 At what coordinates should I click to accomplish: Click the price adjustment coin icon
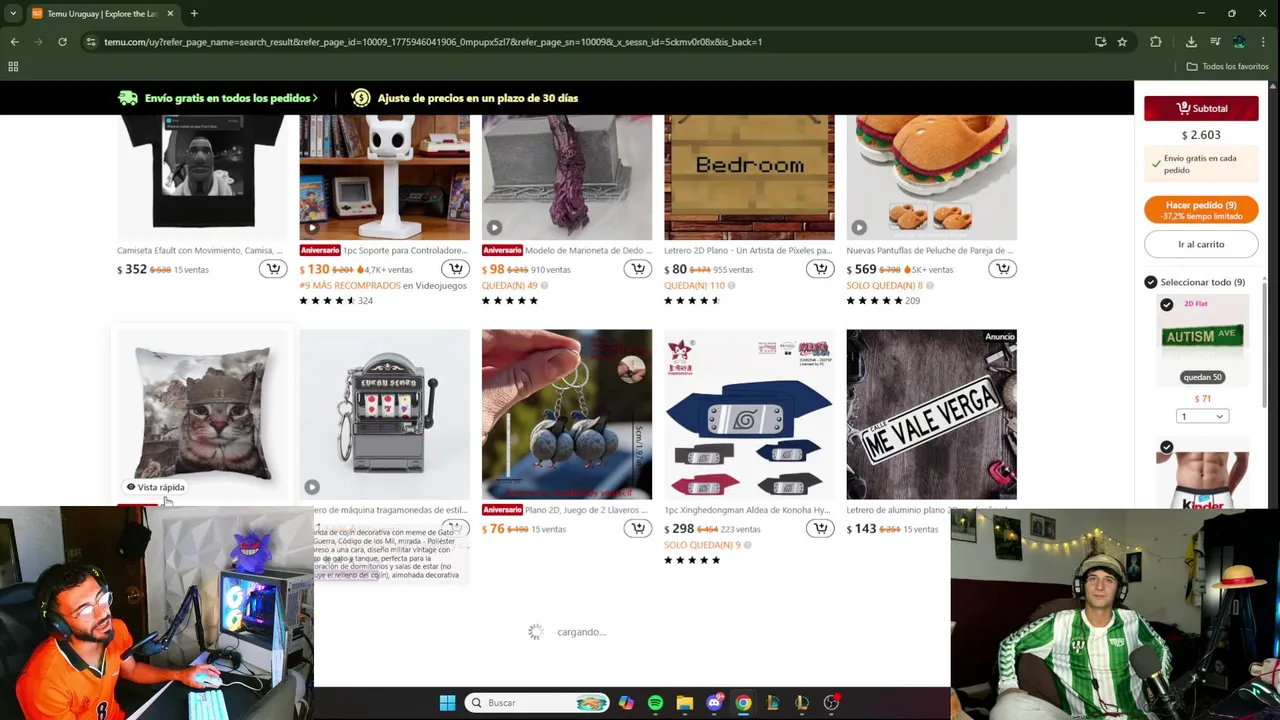[361, 98]
